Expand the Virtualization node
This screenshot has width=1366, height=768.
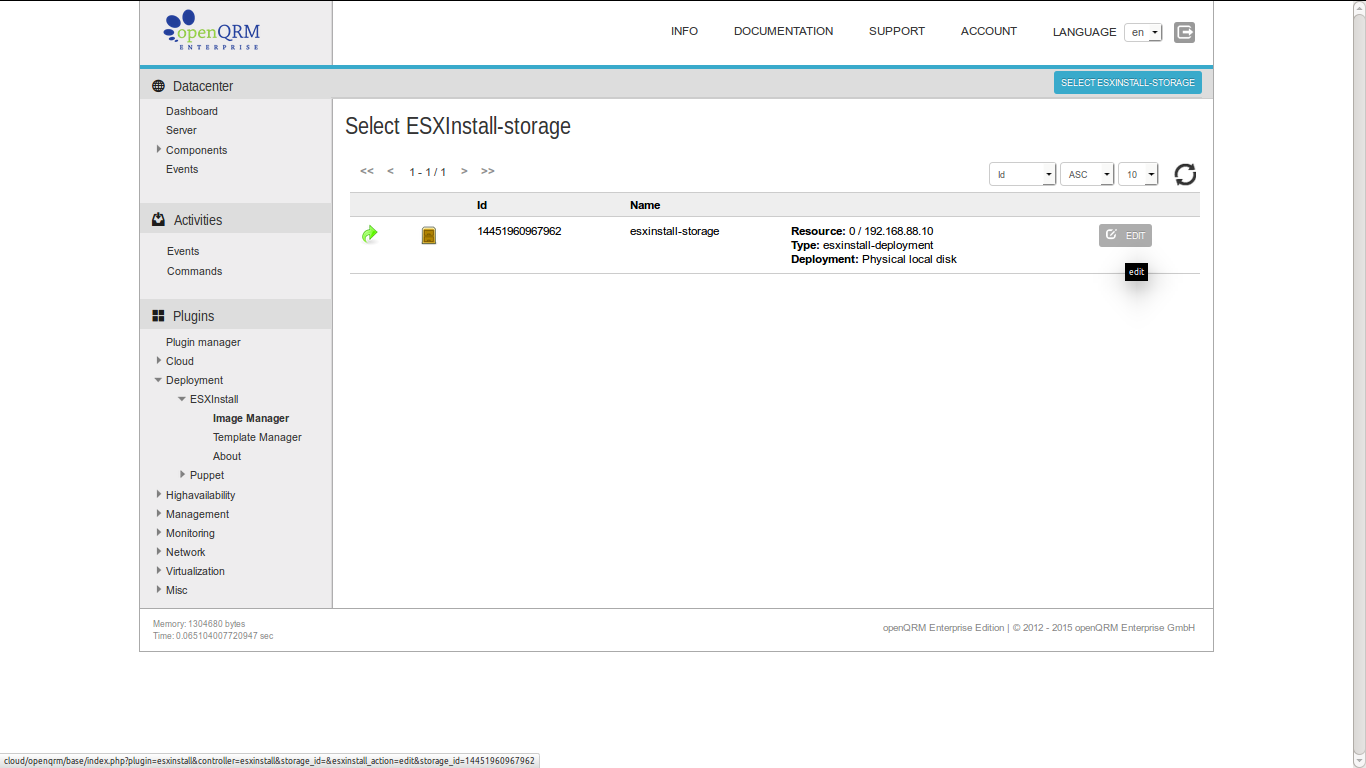coord(159,570)
